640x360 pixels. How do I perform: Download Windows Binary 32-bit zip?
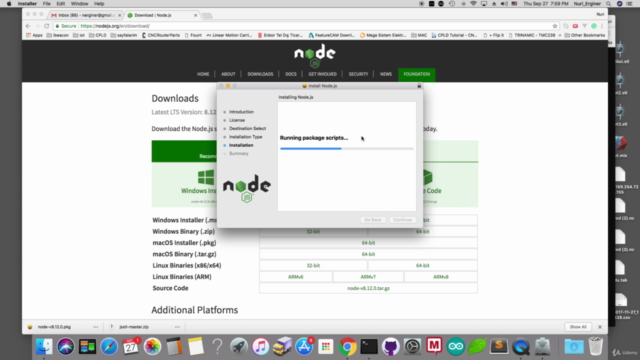tap(313, 231)
